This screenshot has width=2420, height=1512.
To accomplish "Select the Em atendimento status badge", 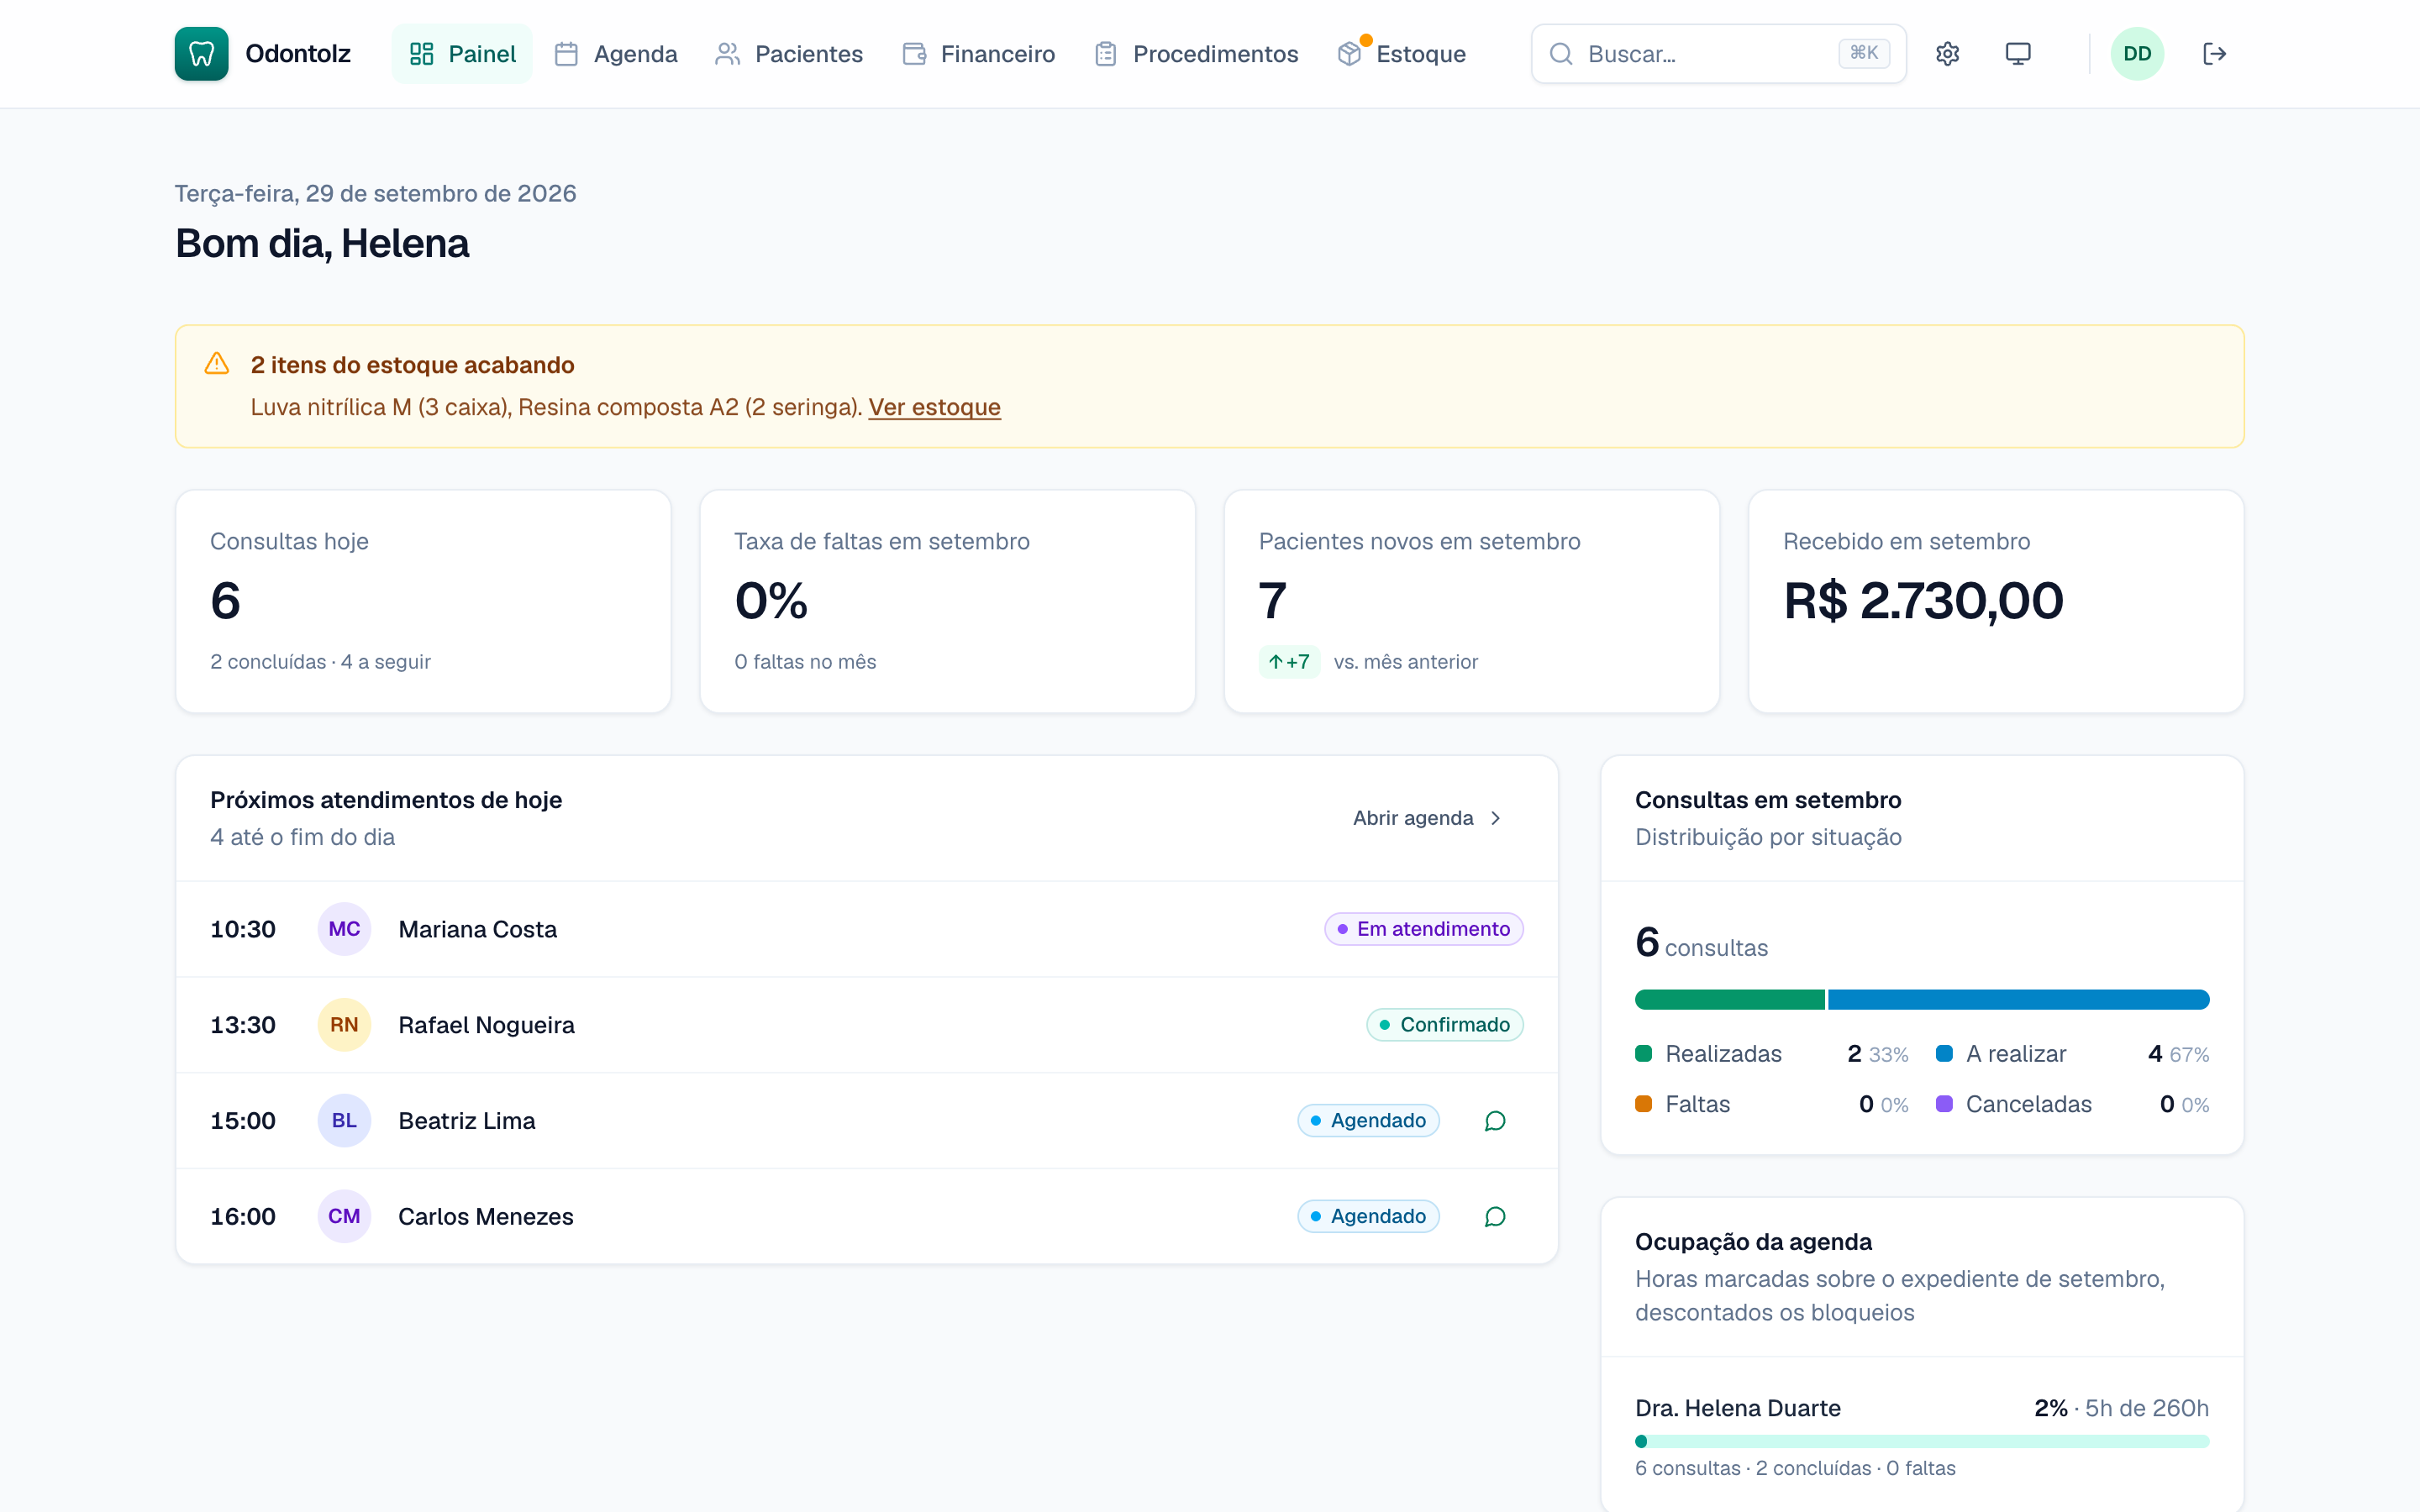I will pos(1424,929).
